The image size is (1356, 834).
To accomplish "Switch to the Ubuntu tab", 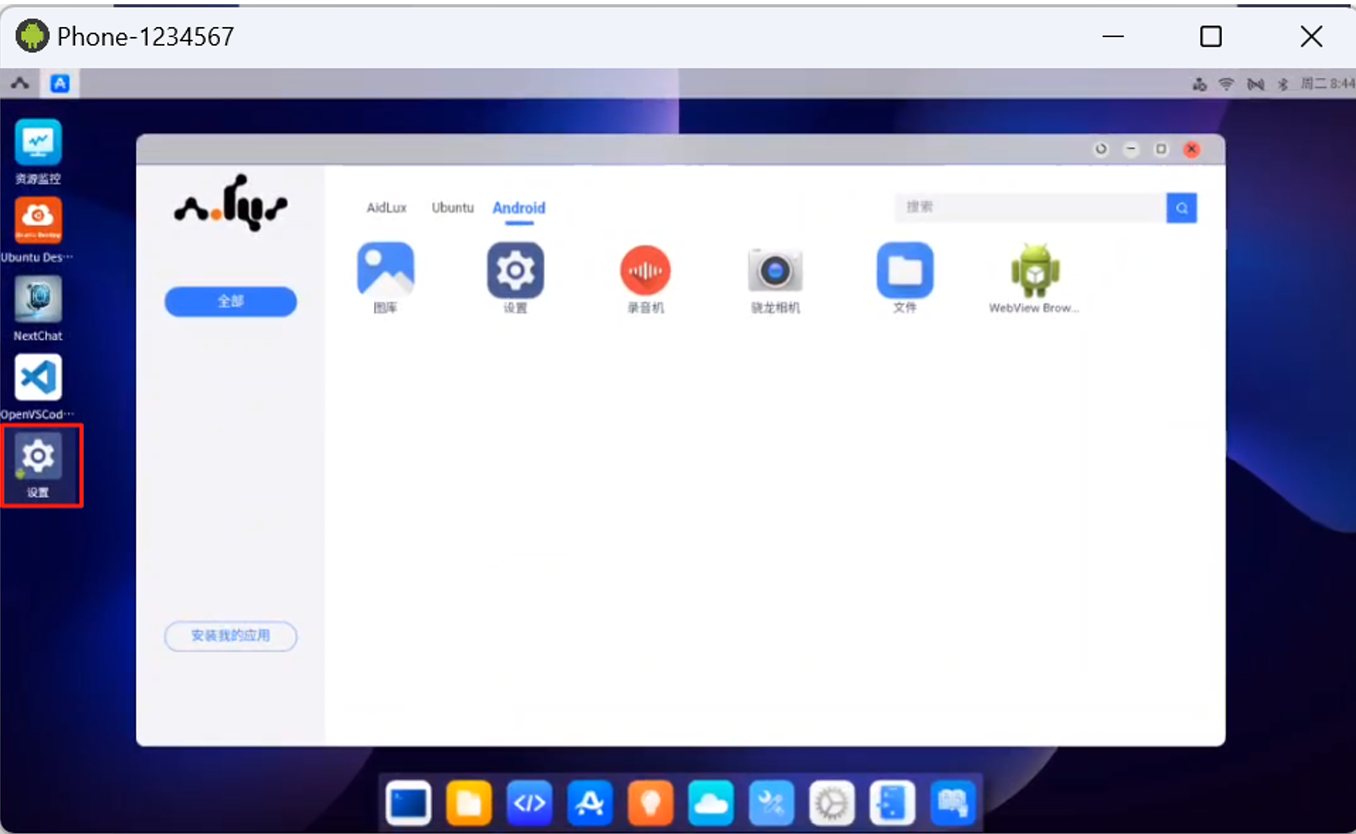I will click(453, 208).
